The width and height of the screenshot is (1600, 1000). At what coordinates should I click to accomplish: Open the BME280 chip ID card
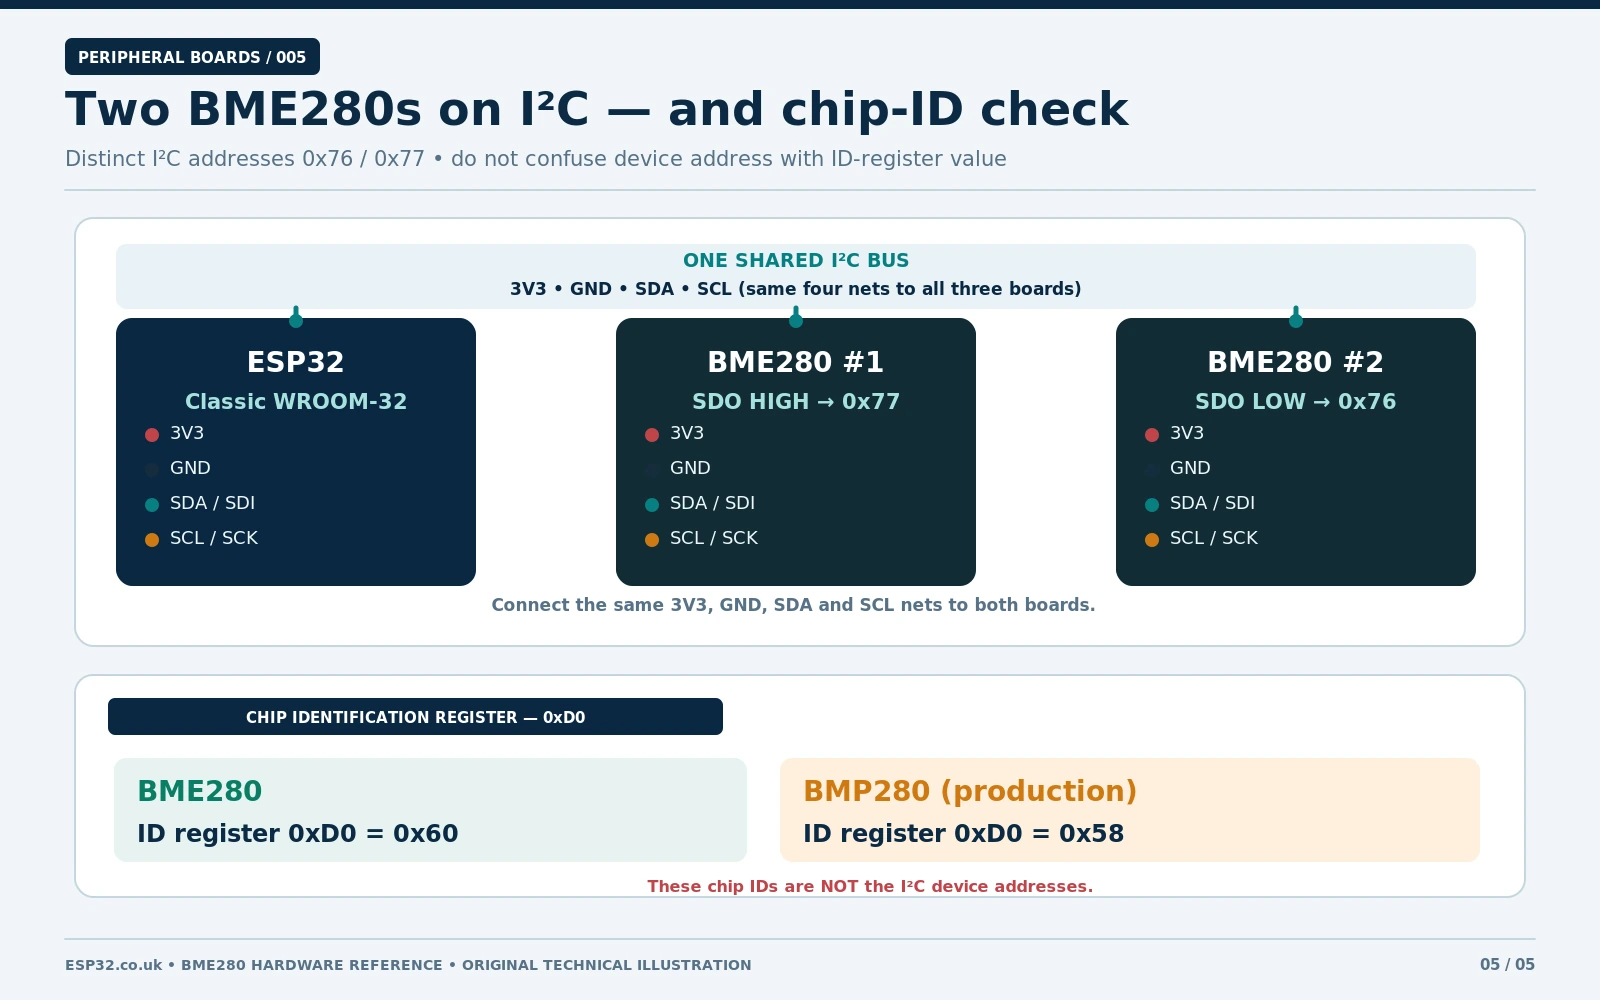click(x=430, y=810)
